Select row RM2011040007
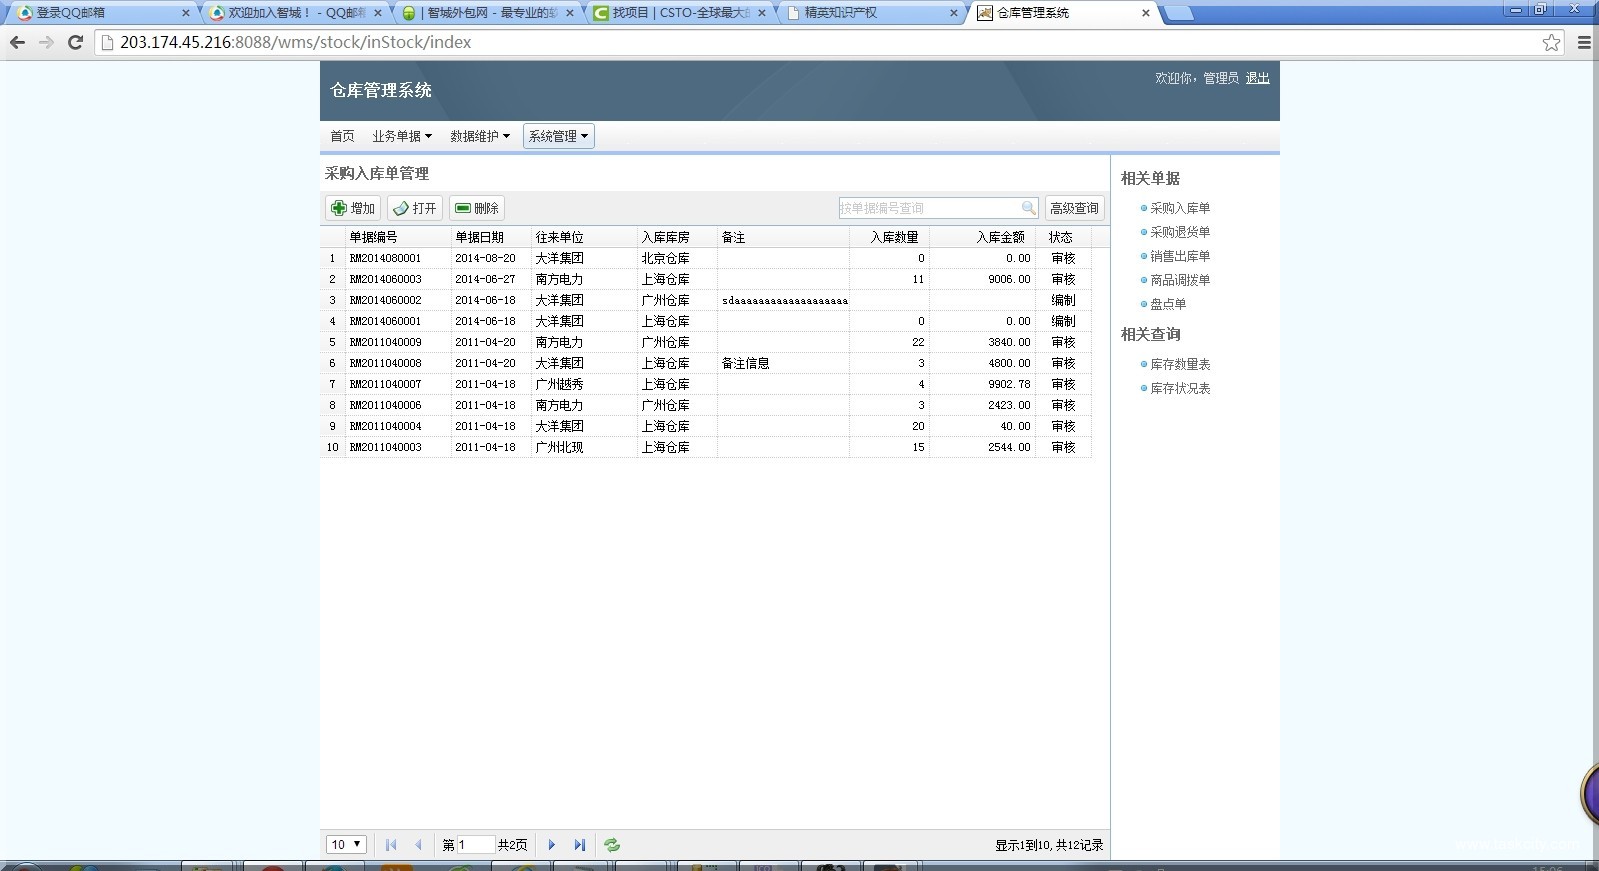Screen dimensions: 1599x871 706,384
